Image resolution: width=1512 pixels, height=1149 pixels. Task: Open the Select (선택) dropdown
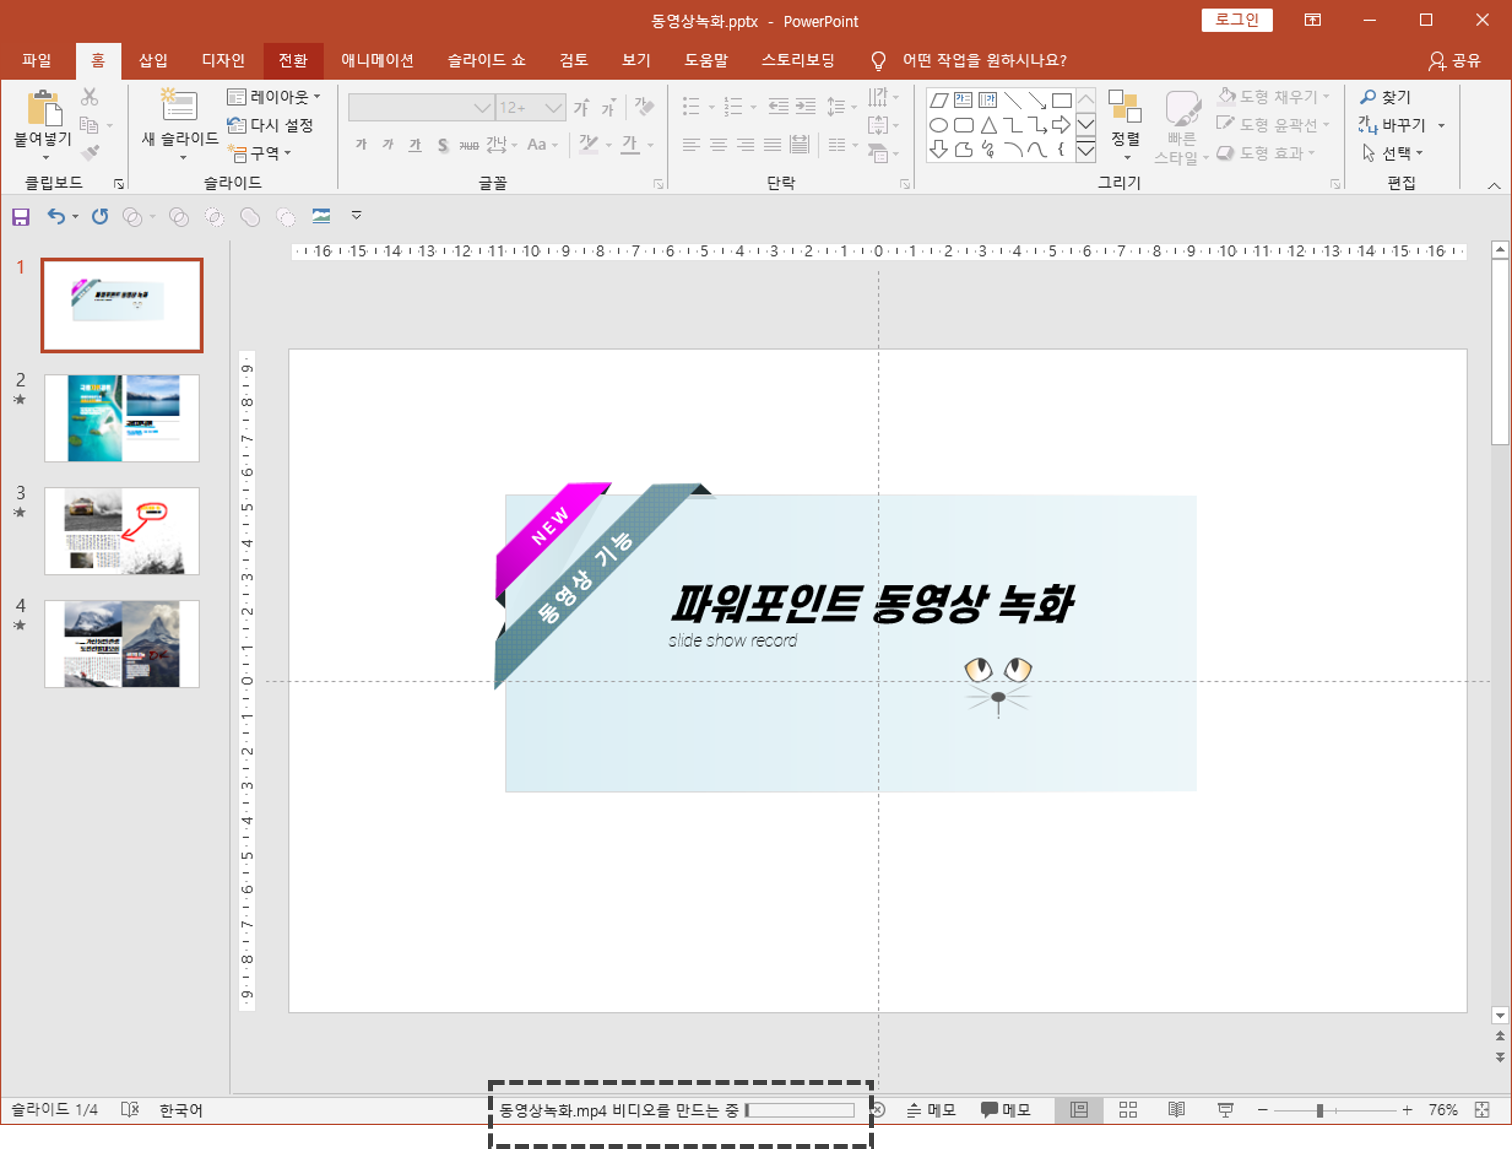[x=1392, y=153]
